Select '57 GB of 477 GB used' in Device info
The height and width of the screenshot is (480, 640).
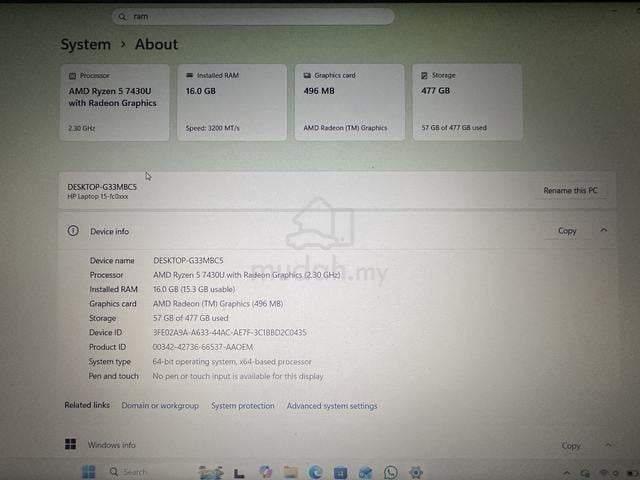(190, 318)
